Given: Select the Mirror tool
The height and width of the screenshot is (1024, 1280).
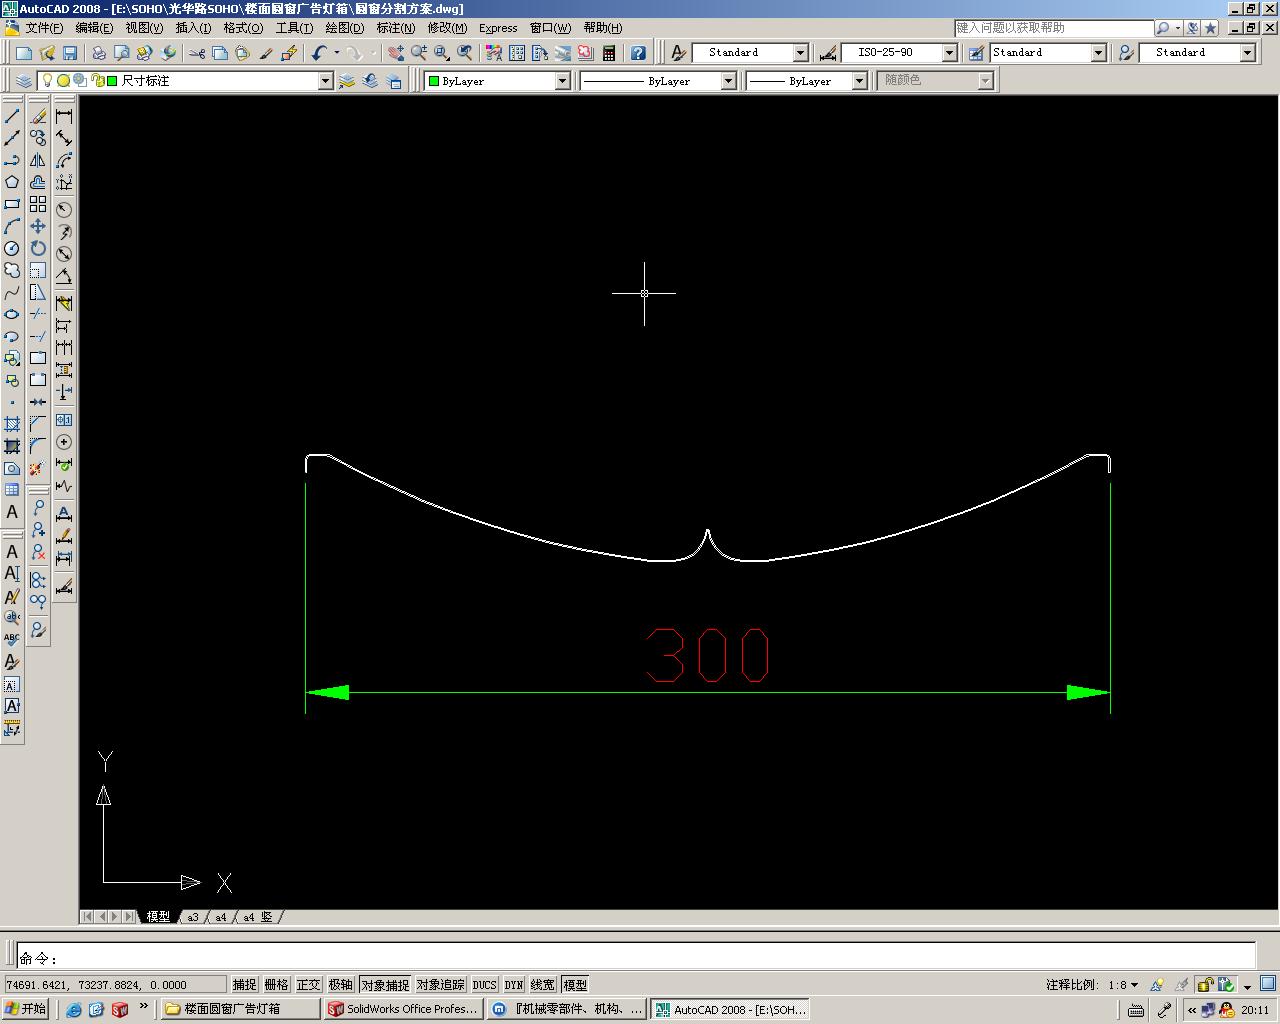Looking at the screenshot, I should [x=38, y=160].
